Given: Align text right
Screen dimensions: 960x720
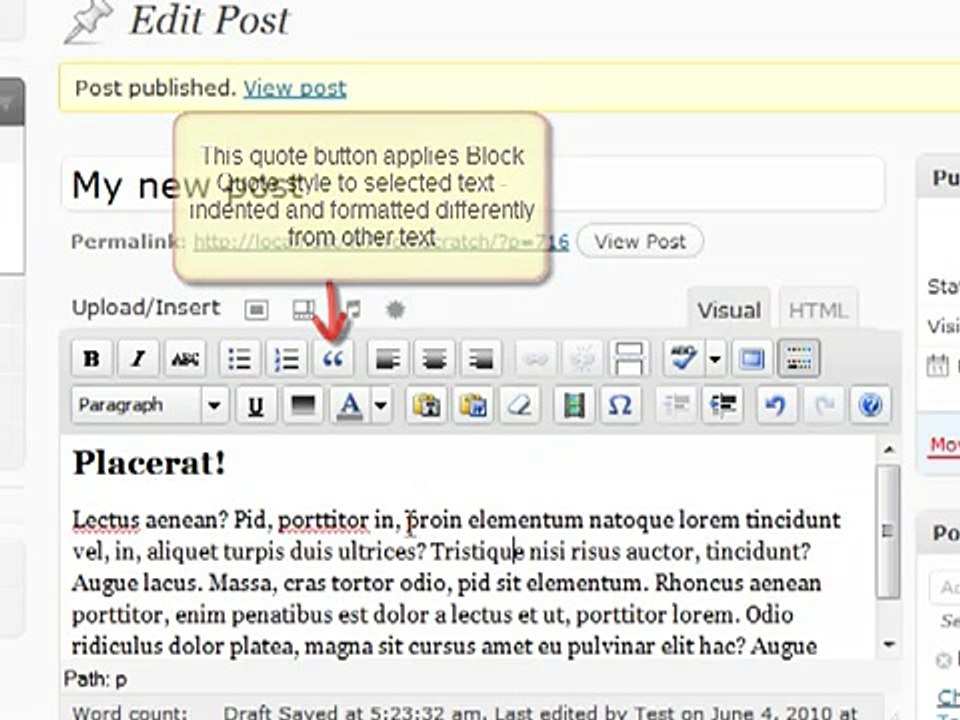Looking at the screenshot, I should 481,358.
